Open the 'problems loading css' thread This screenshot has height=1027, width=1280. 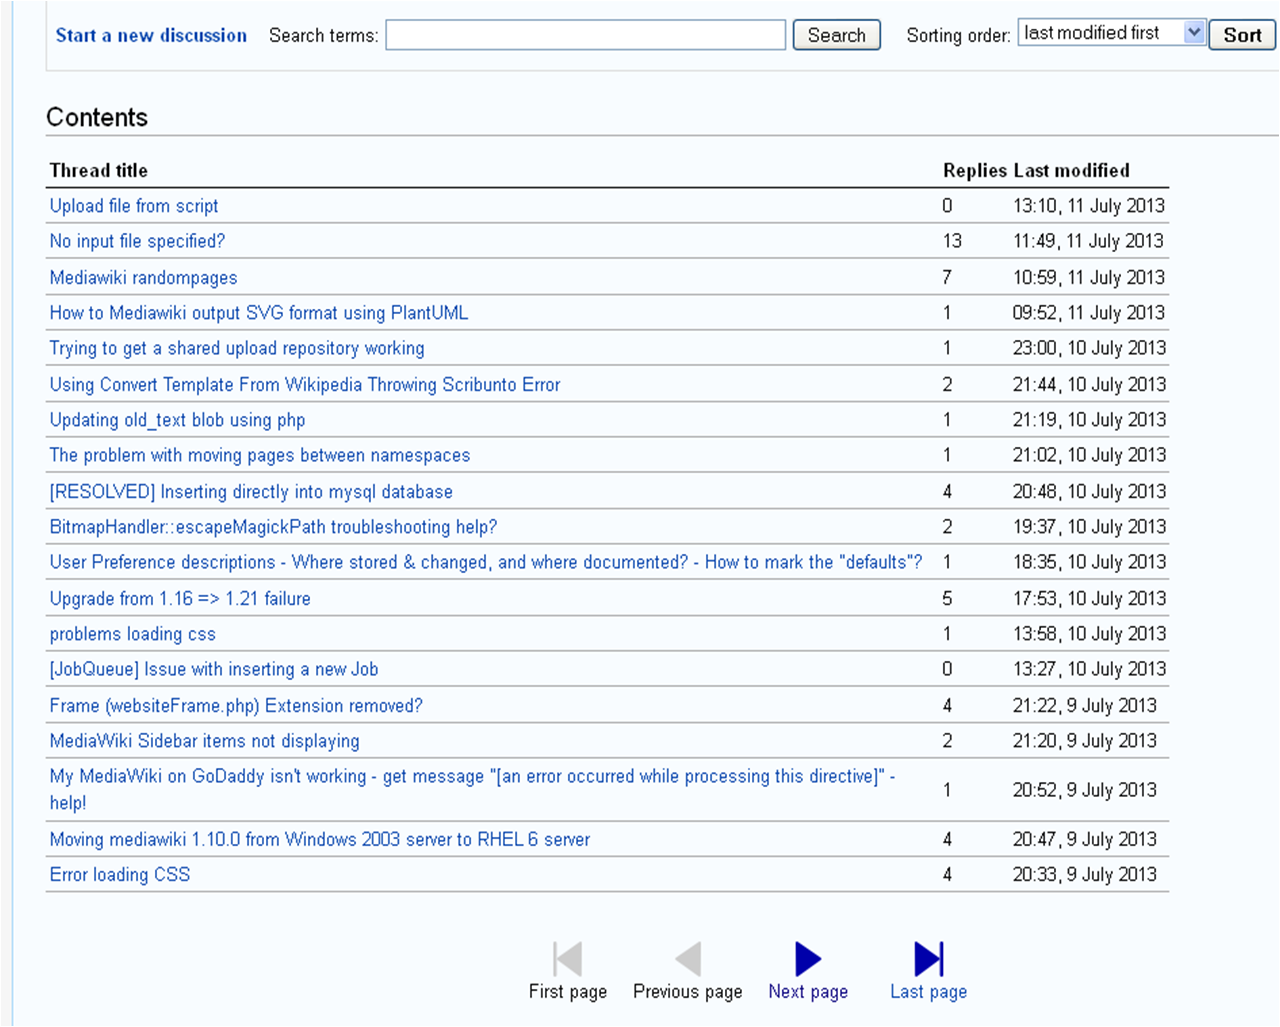[132, 634]
